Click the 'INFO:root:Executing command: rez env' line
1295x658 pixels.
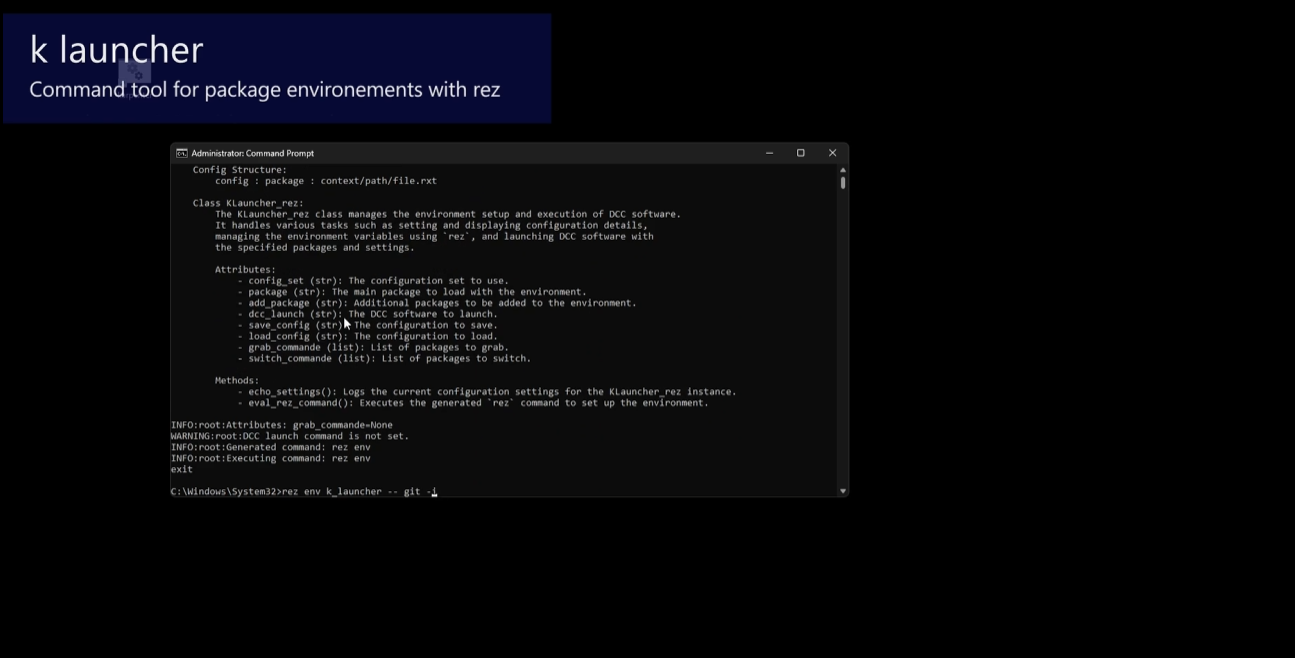click(271, 458)
